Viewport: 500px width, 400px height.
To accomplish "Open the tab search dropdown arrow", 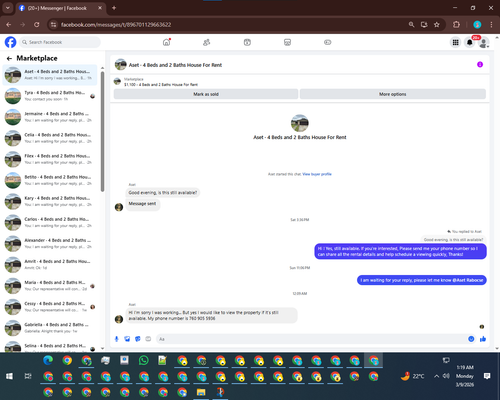I will point(7,8).
